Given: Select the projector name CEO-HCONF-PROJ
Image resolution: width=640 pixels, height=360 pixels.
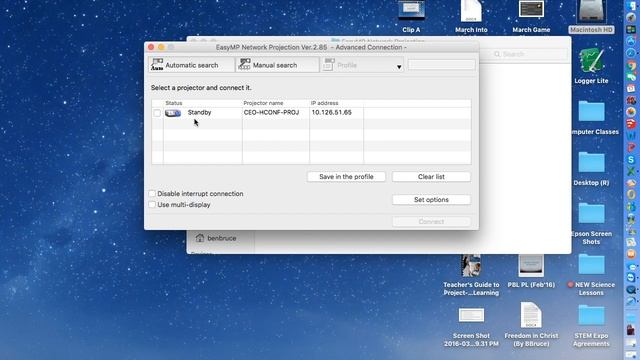Looking at the screenshot, I should (271, 112).
